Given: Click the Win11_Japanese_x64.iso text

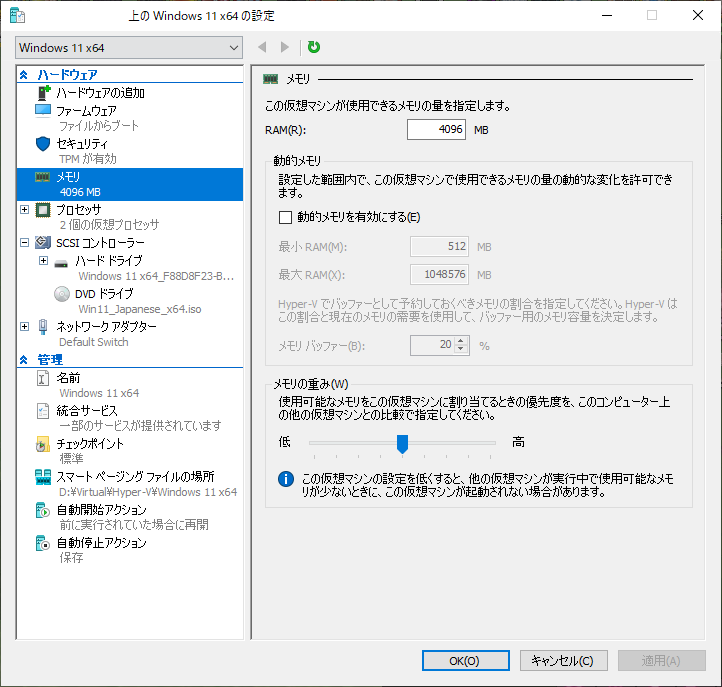Looking at the screenshot, I should (140, 309).
